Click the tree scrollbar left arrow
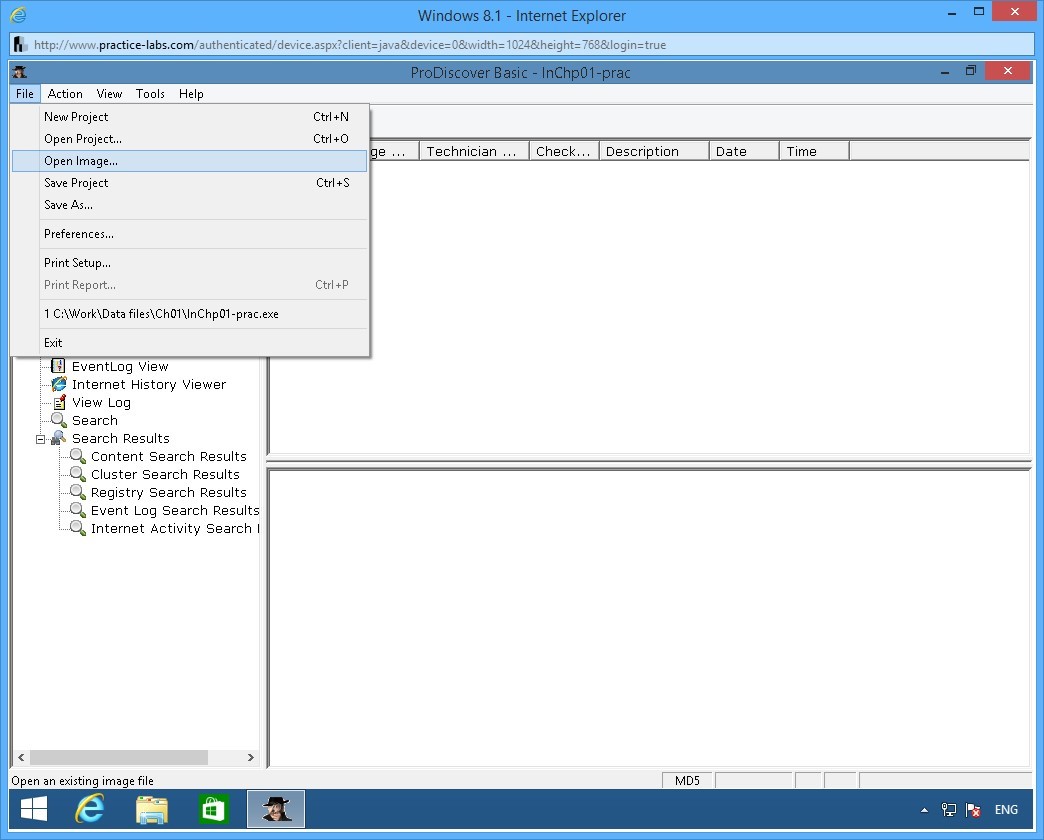The height and width of the screenshot is (840, 1044). 21,757
